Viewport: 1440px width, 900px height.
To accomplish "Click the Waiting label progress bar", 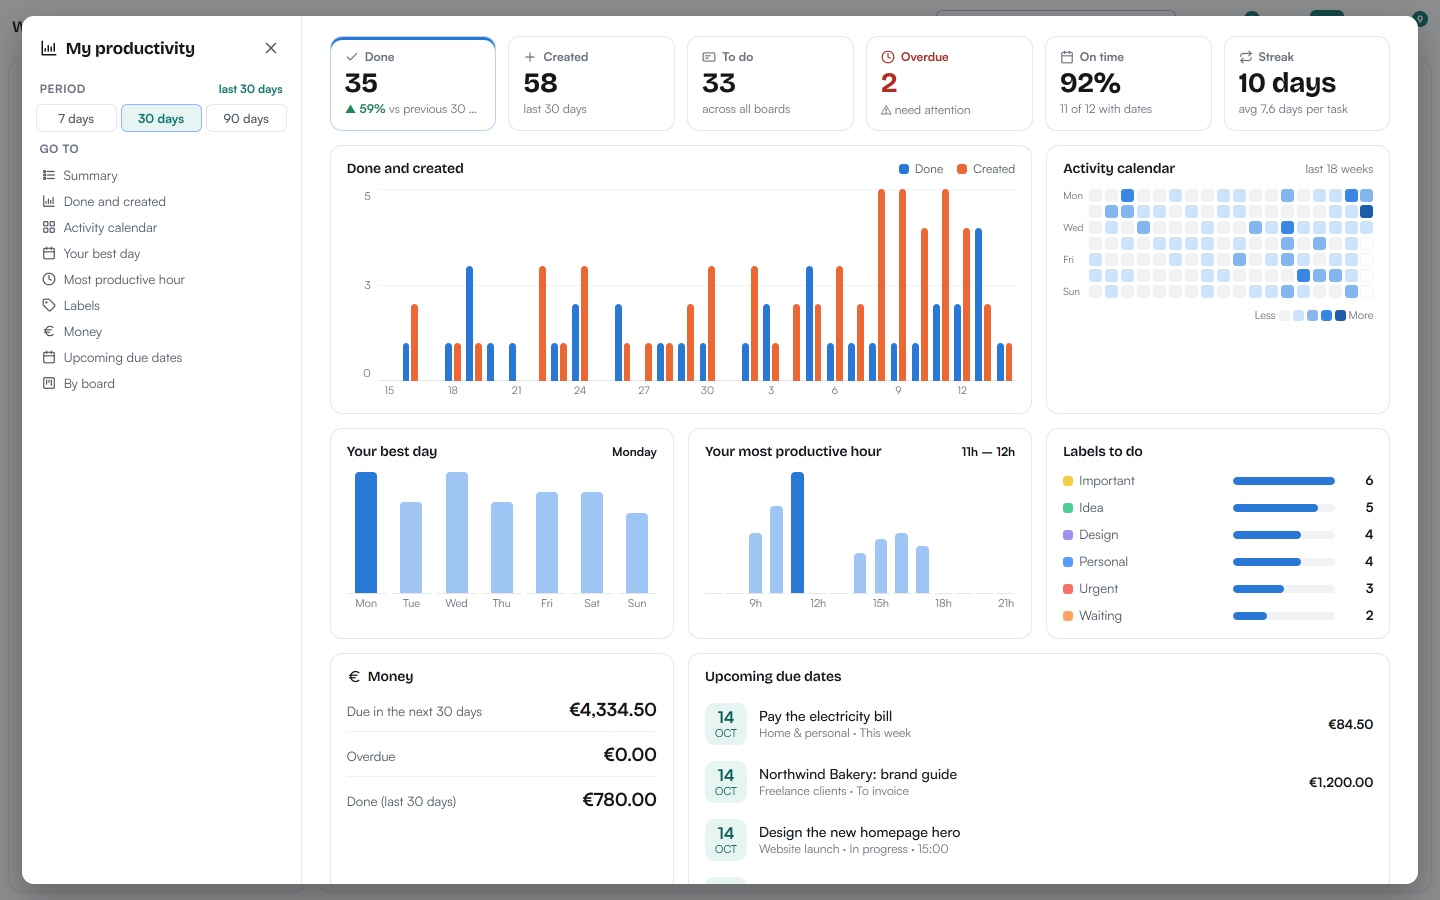I will [1284, 616].
